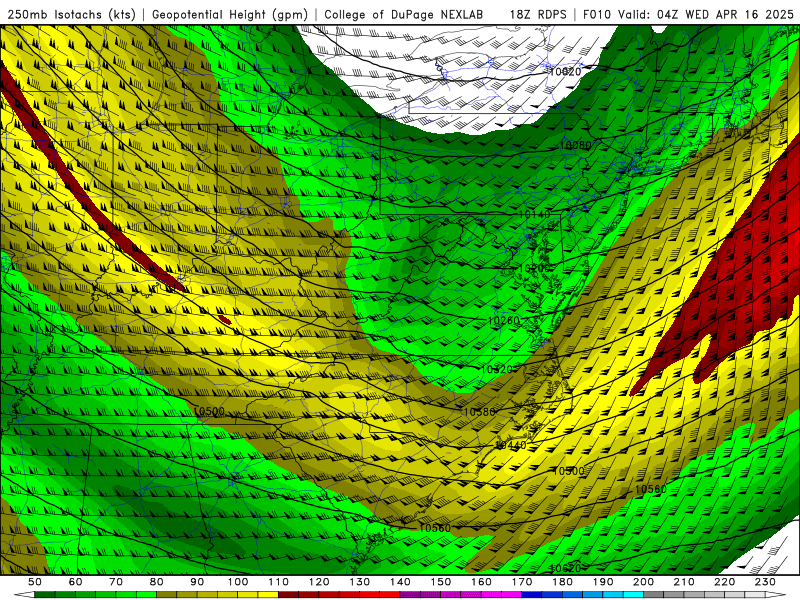Click the 10620 contour label
This screenshot has height=600, width=800.
(x=565, y=568)
